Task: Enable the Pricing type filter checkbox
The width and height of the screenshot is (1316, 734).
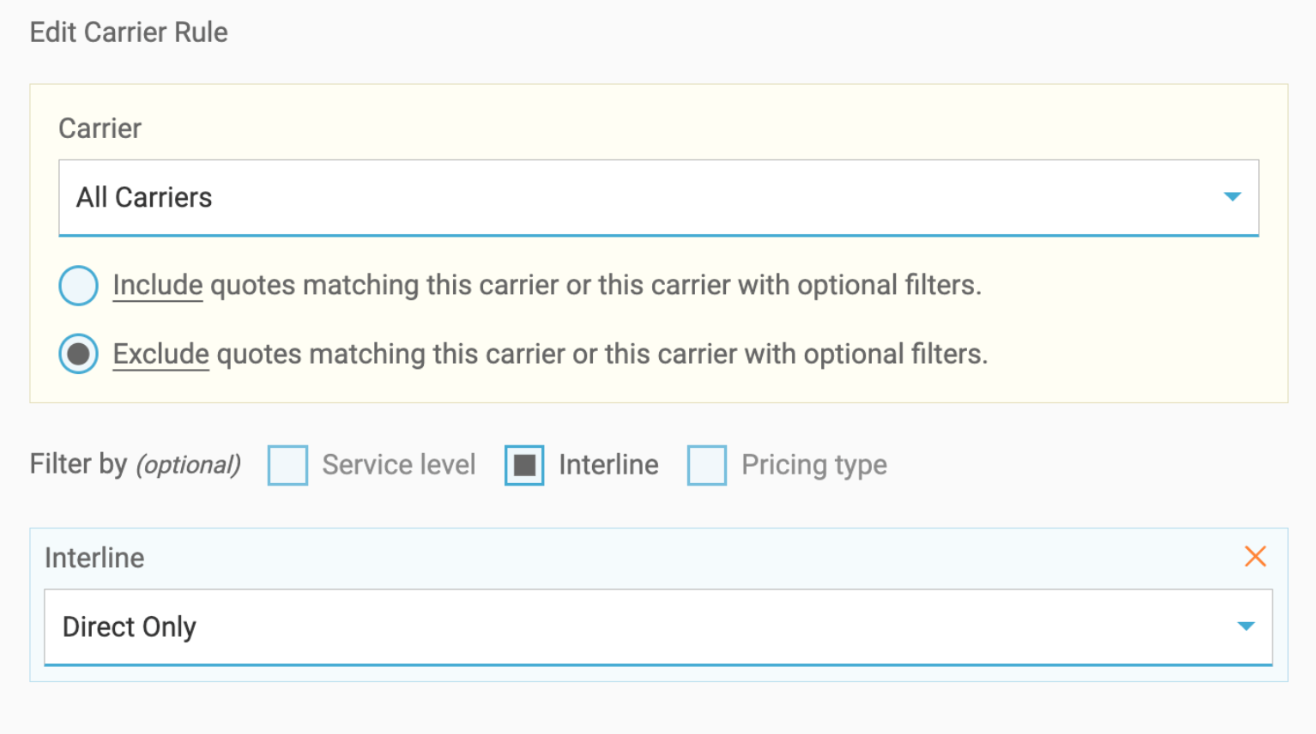Action: point(707,466)
